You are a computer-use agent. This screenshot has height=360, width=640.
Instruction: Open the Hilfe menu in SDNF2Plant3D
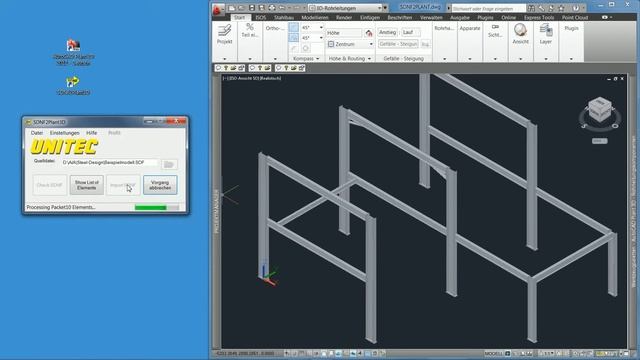point(91,133)
